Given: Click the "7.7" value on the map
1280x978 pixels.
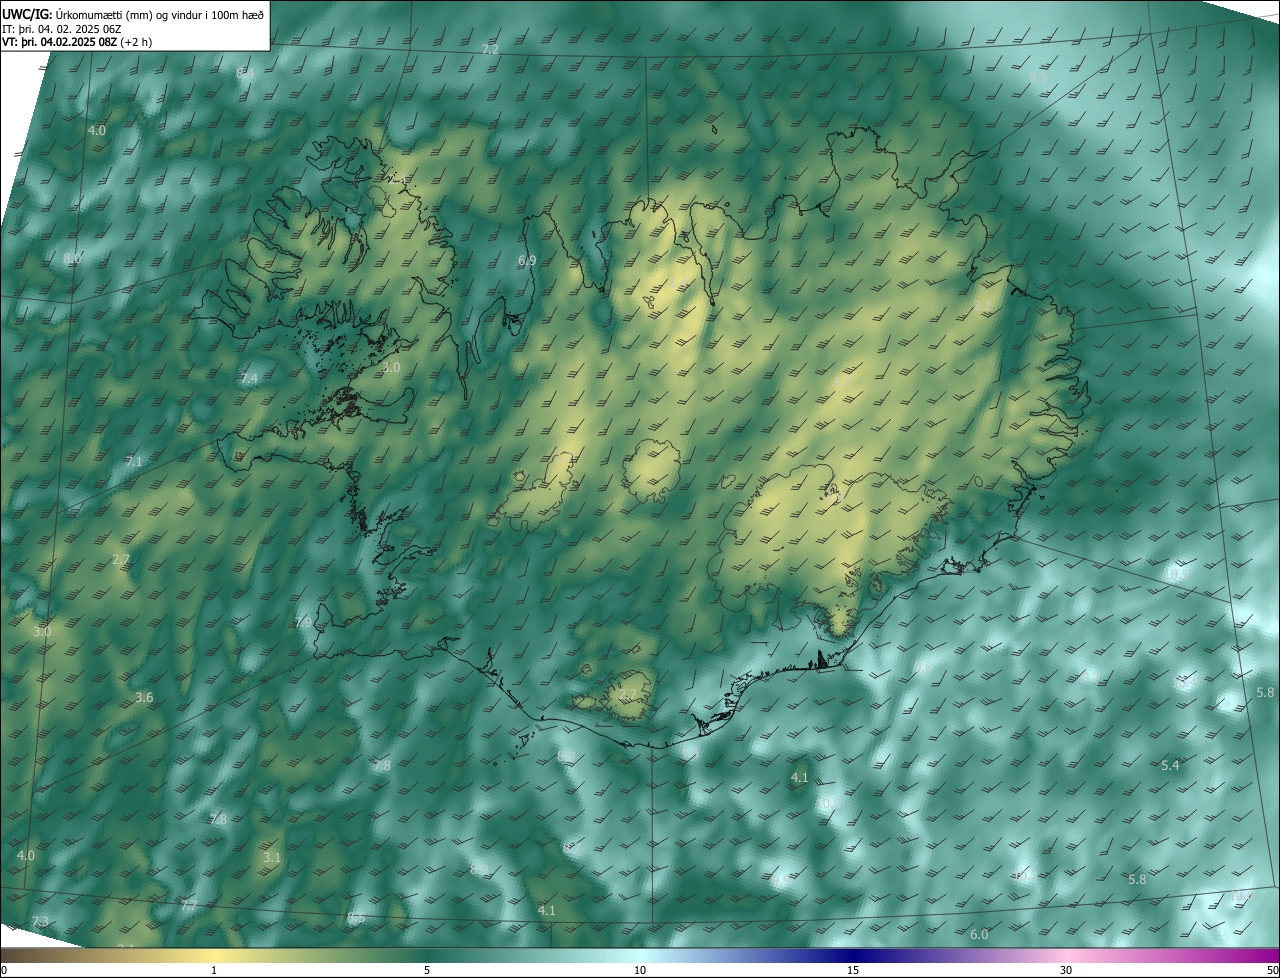Looking at the screenshot, I should pos(188,904).
